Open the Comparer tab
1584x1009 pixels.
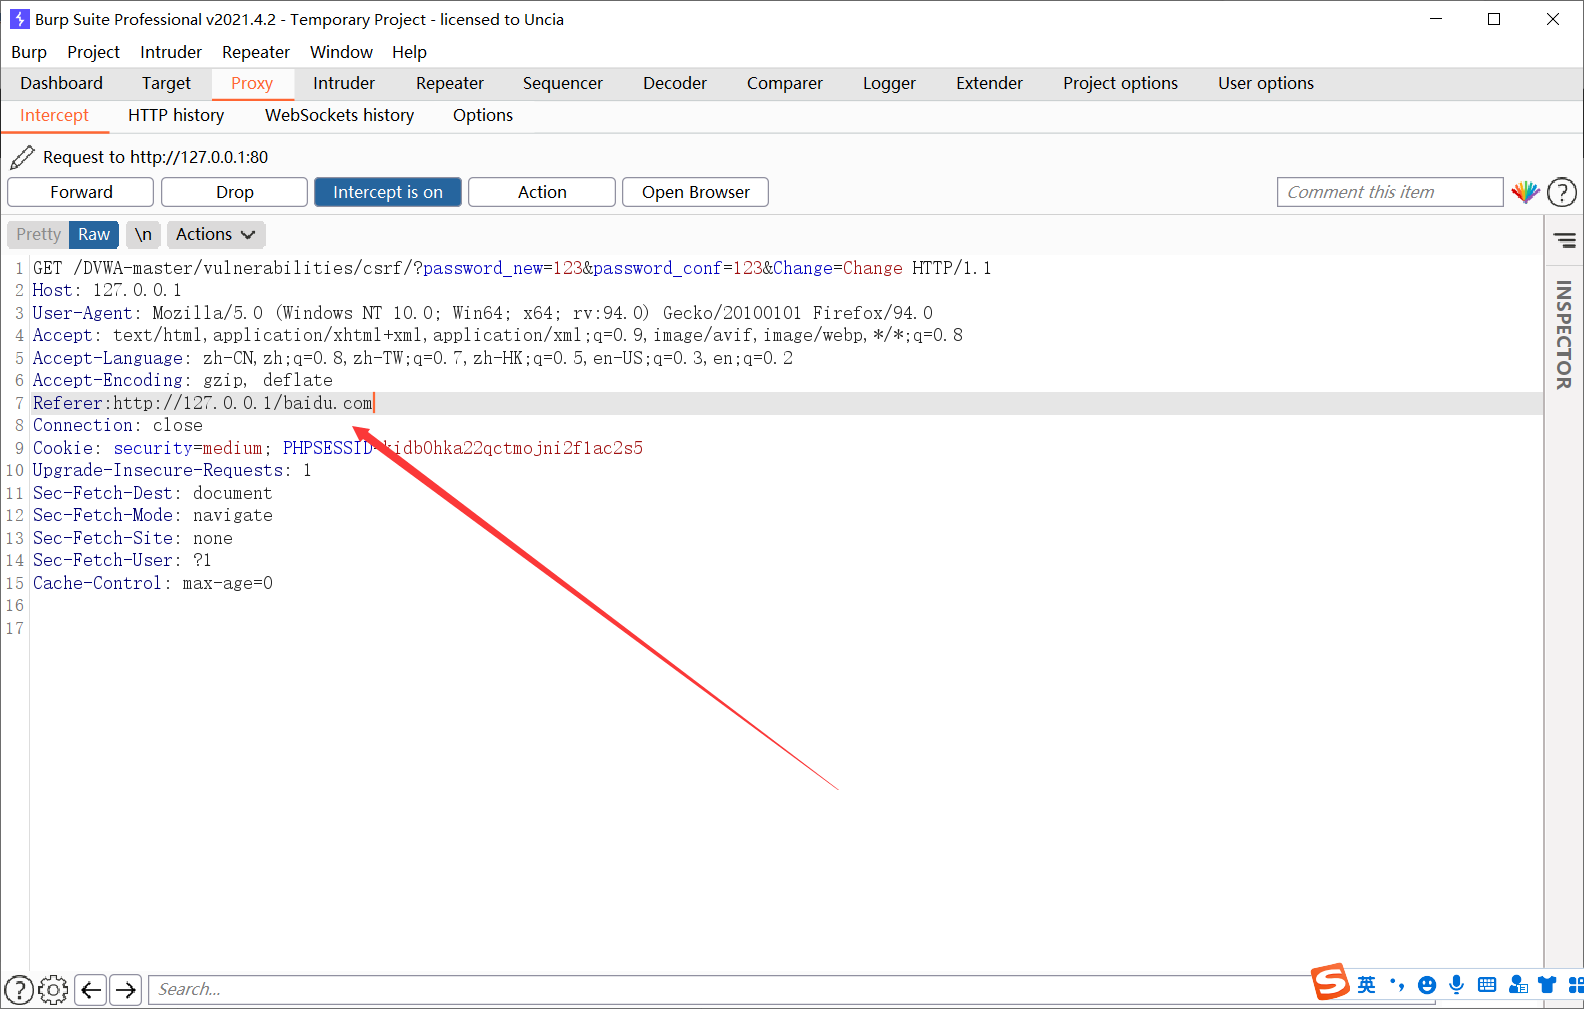tap(785, 83)
